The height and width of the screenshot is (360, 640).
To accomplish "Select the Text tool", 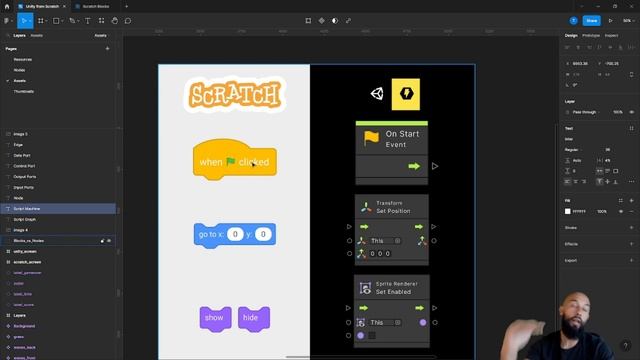I will [87, 21].
